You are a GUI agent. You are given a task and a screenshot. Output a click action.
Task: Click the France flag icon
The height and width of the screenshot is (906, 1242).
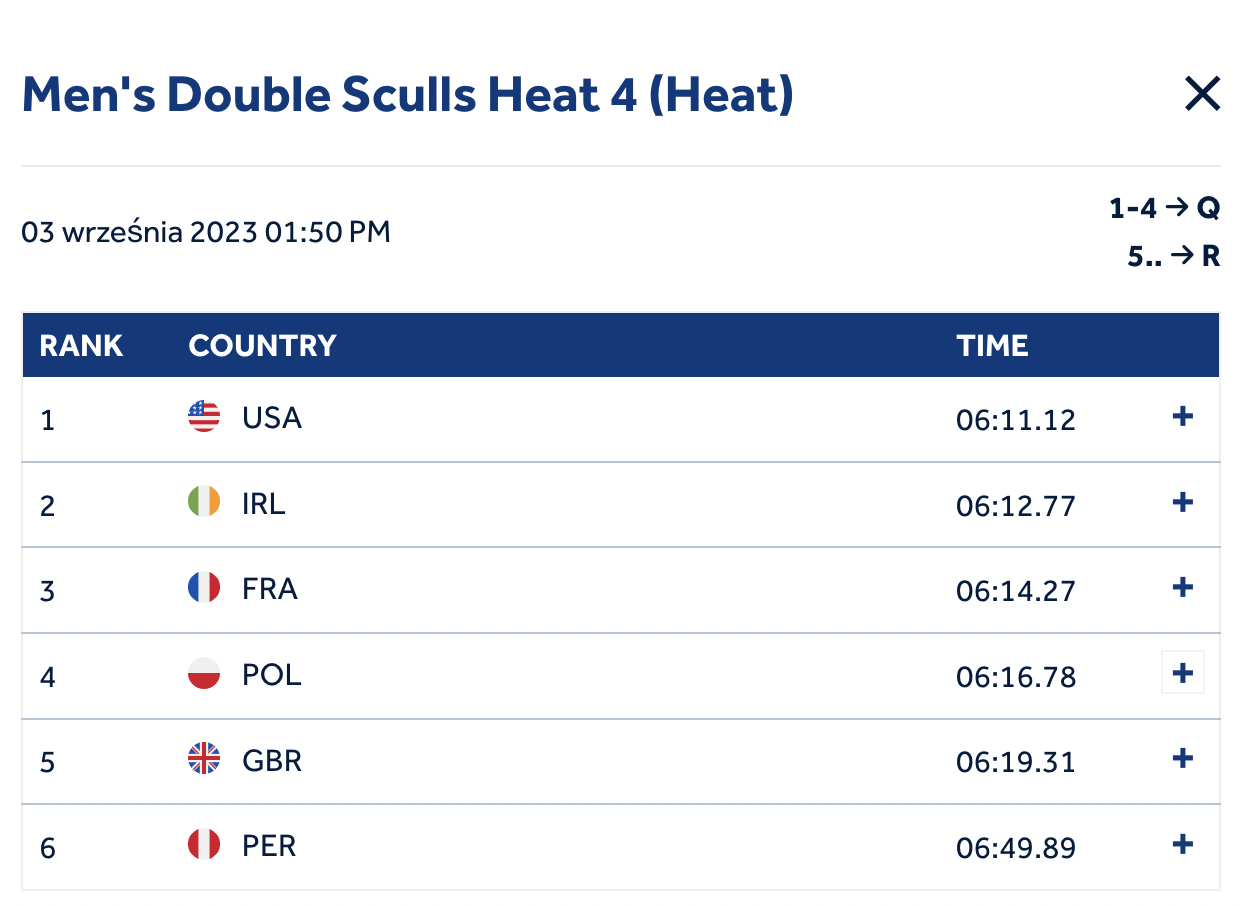click(x=204, y=587)
